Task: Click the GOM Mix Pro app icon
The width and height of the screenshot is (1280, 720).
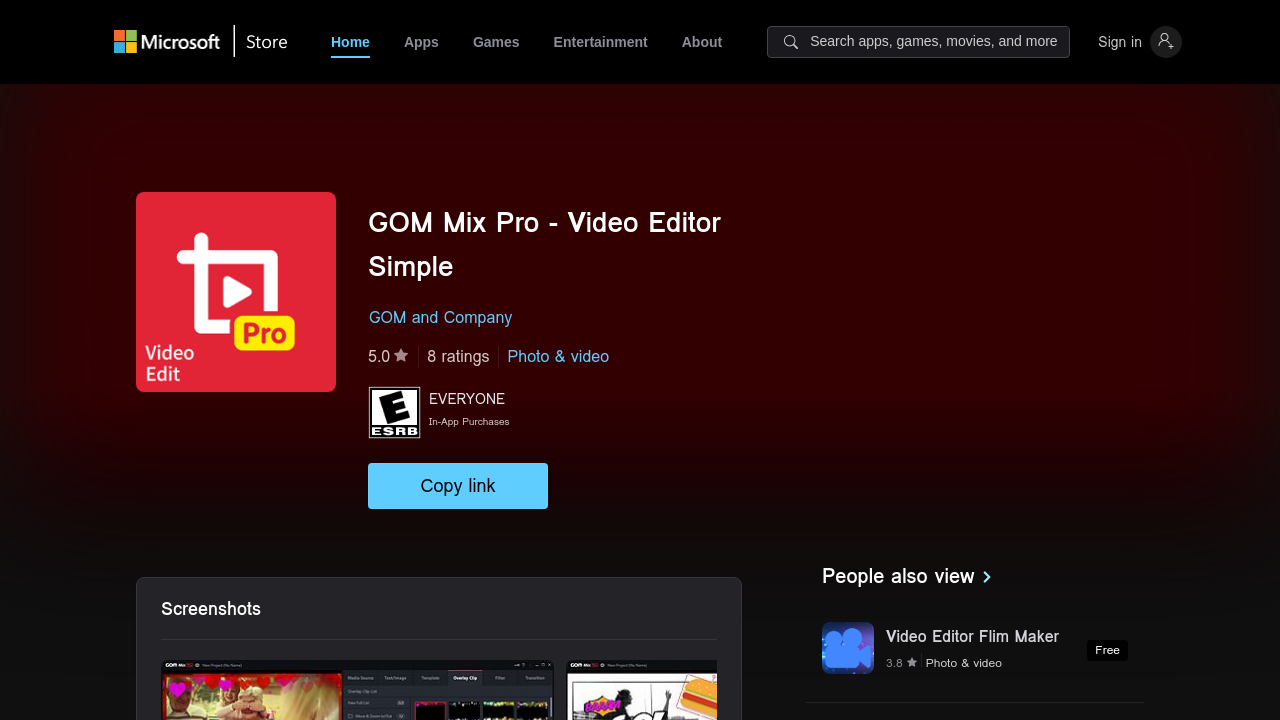Action: click(236, 292)
